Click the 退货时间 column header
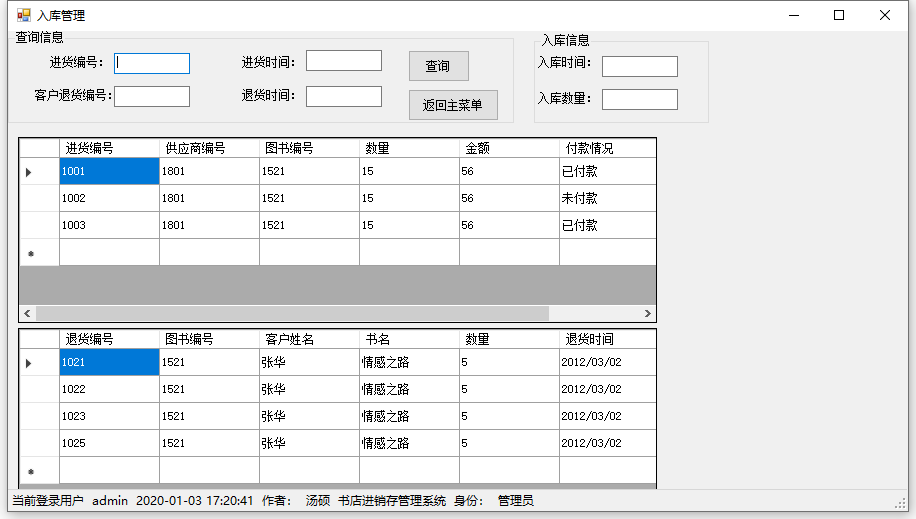The image size is (916, 519). [608, 339]
